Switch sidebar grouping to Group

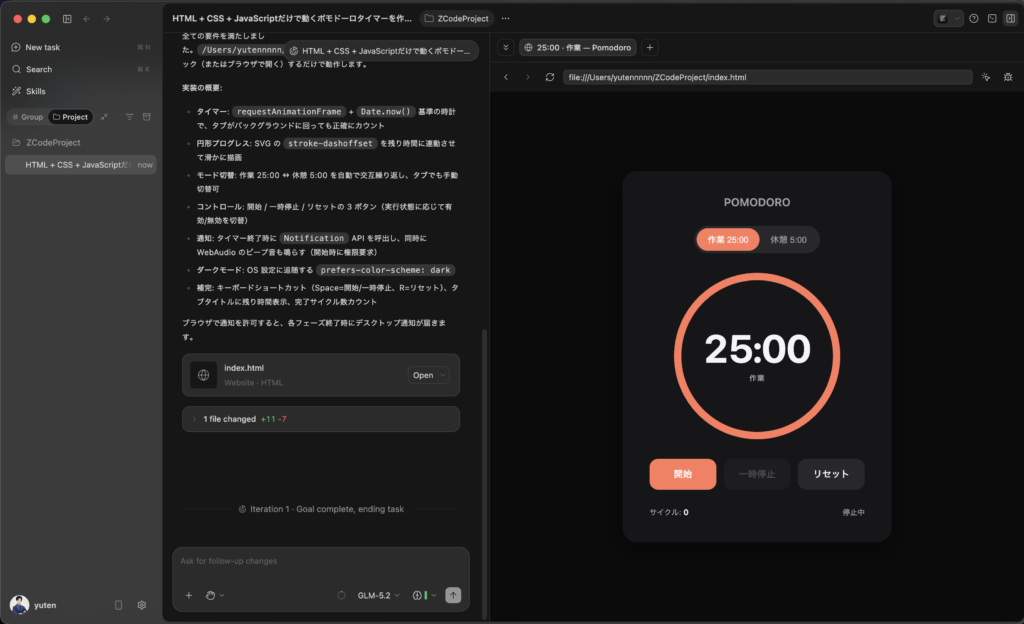click(27, 117)
